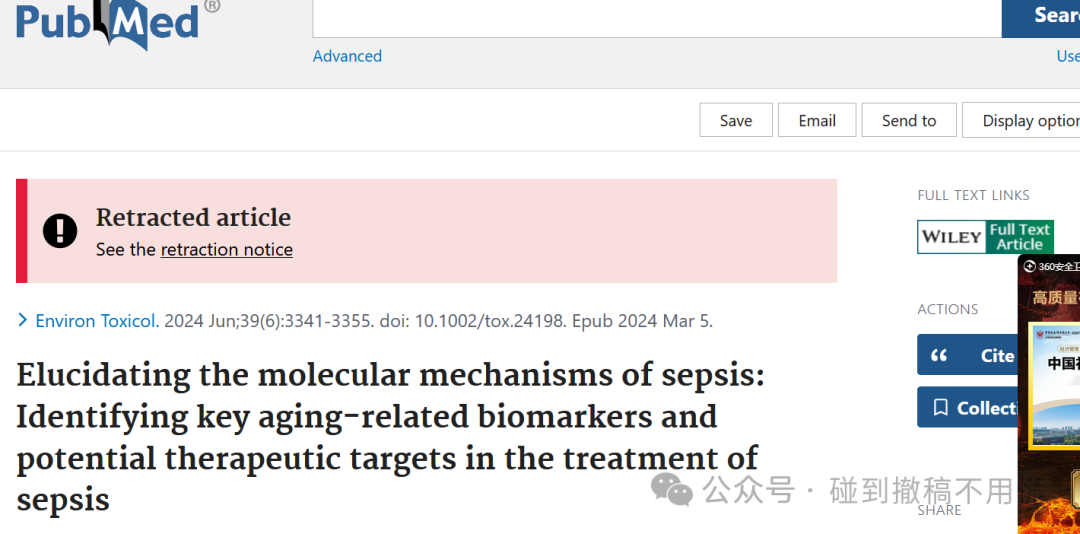1080x534 pixels.
Task: Click the quotation mark Cite icon
Action: point(939,356)
